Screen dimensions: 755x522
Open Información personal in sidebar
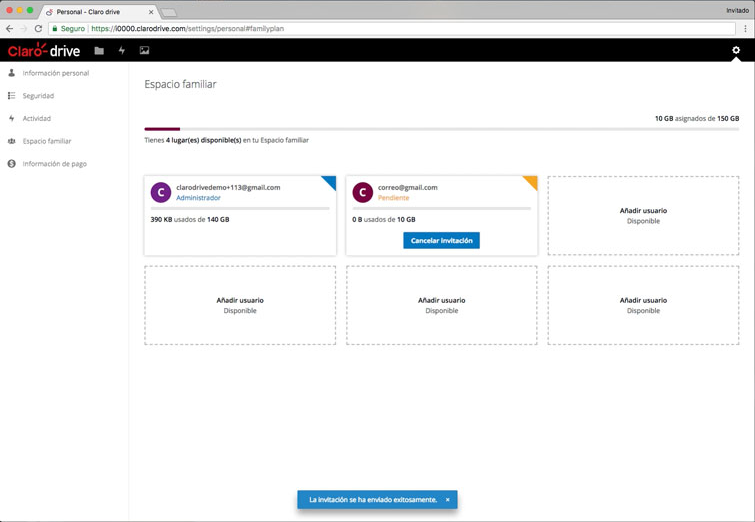click(55, 73)
